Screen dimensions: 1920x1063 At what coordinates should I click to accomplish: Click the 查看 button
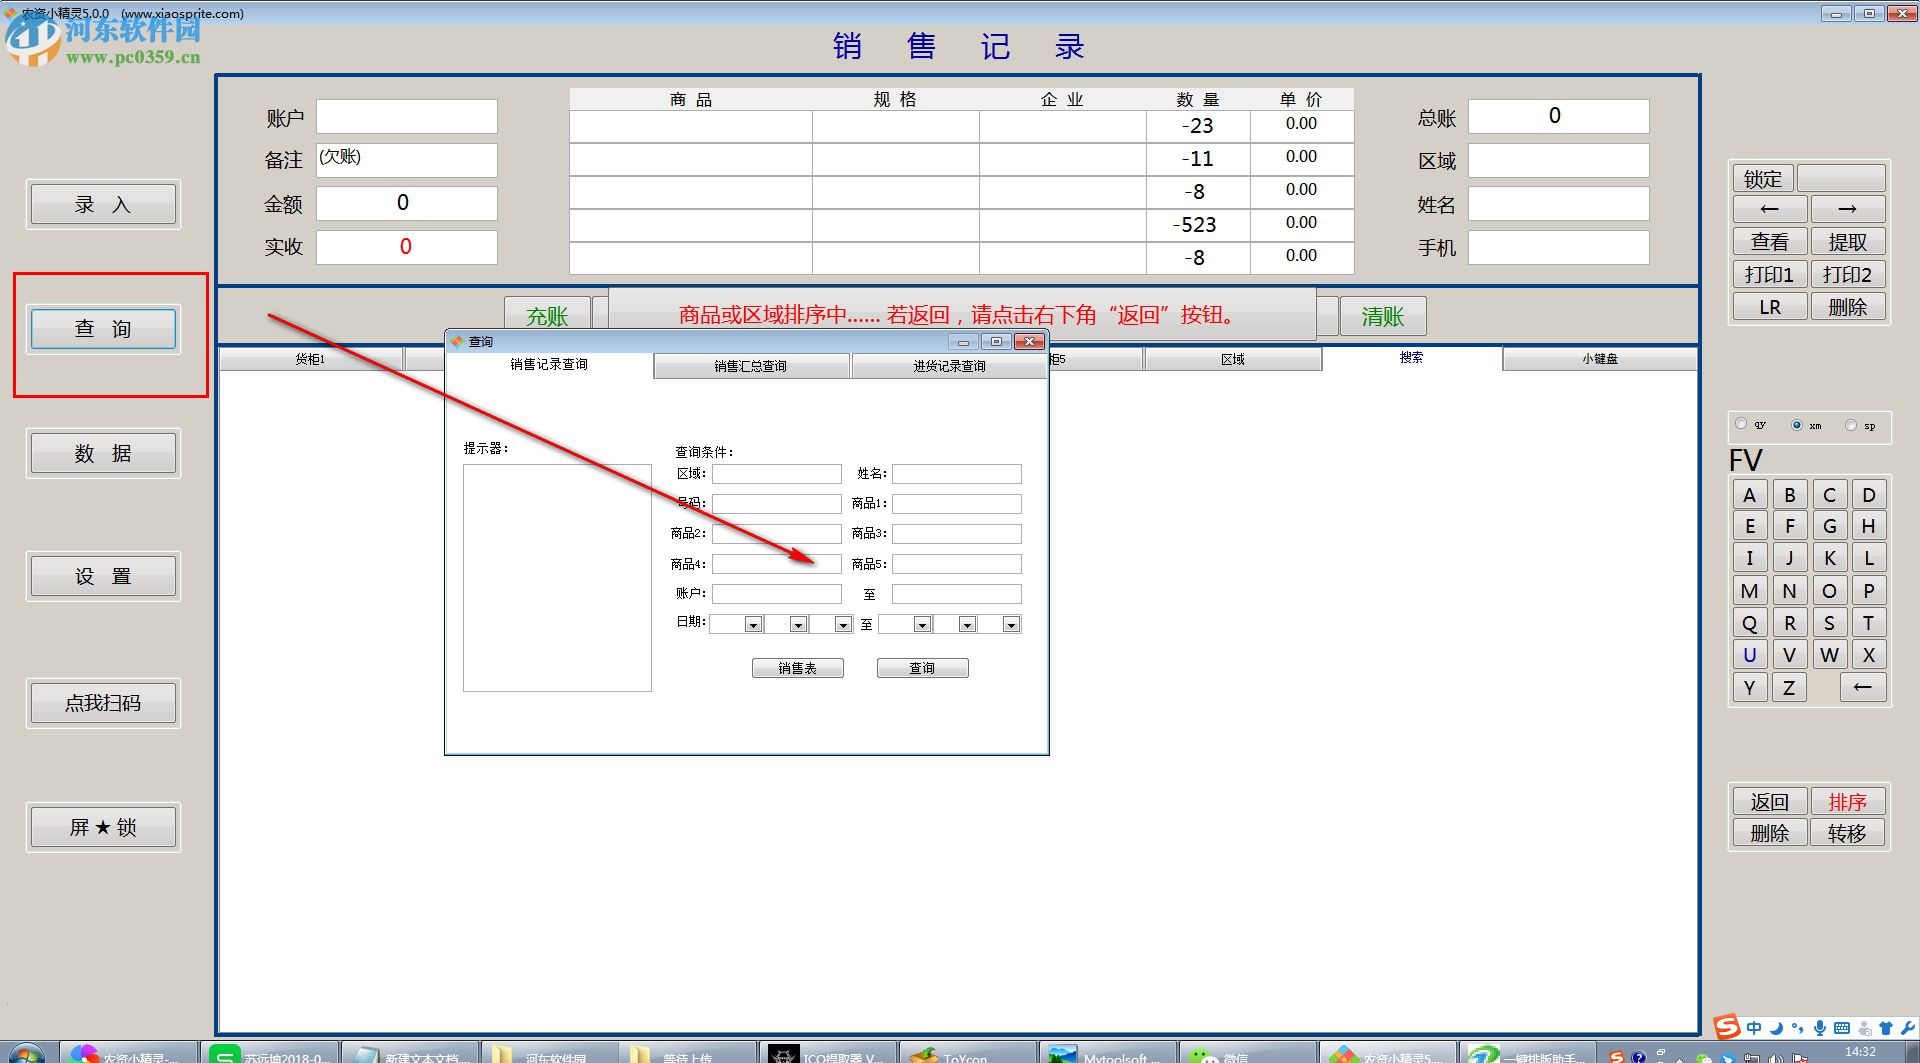pyautogui.click(x=1769, y=242)
